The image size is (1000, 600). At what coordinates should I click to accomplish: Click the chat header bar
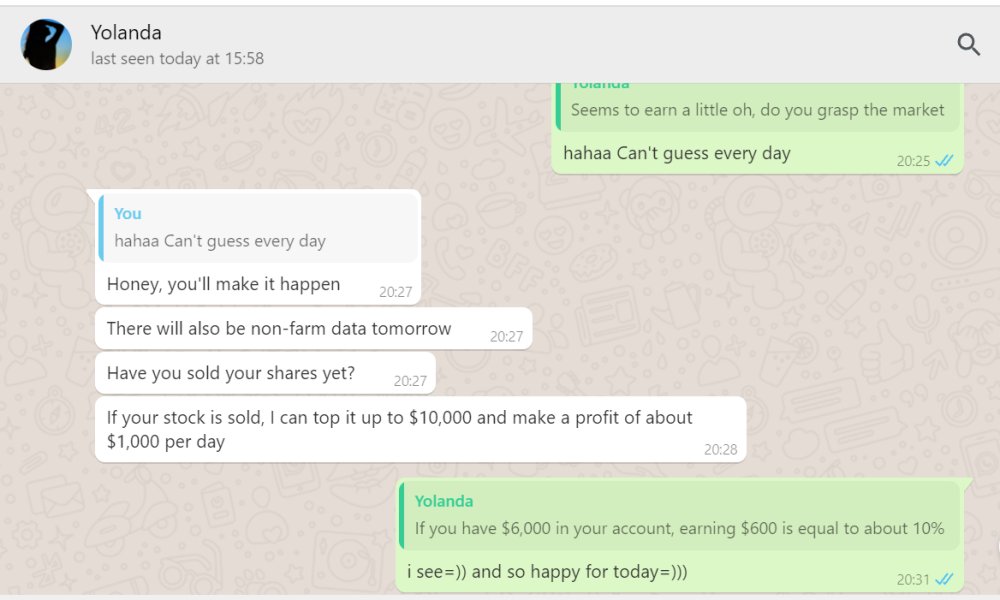tap(500, 45)
